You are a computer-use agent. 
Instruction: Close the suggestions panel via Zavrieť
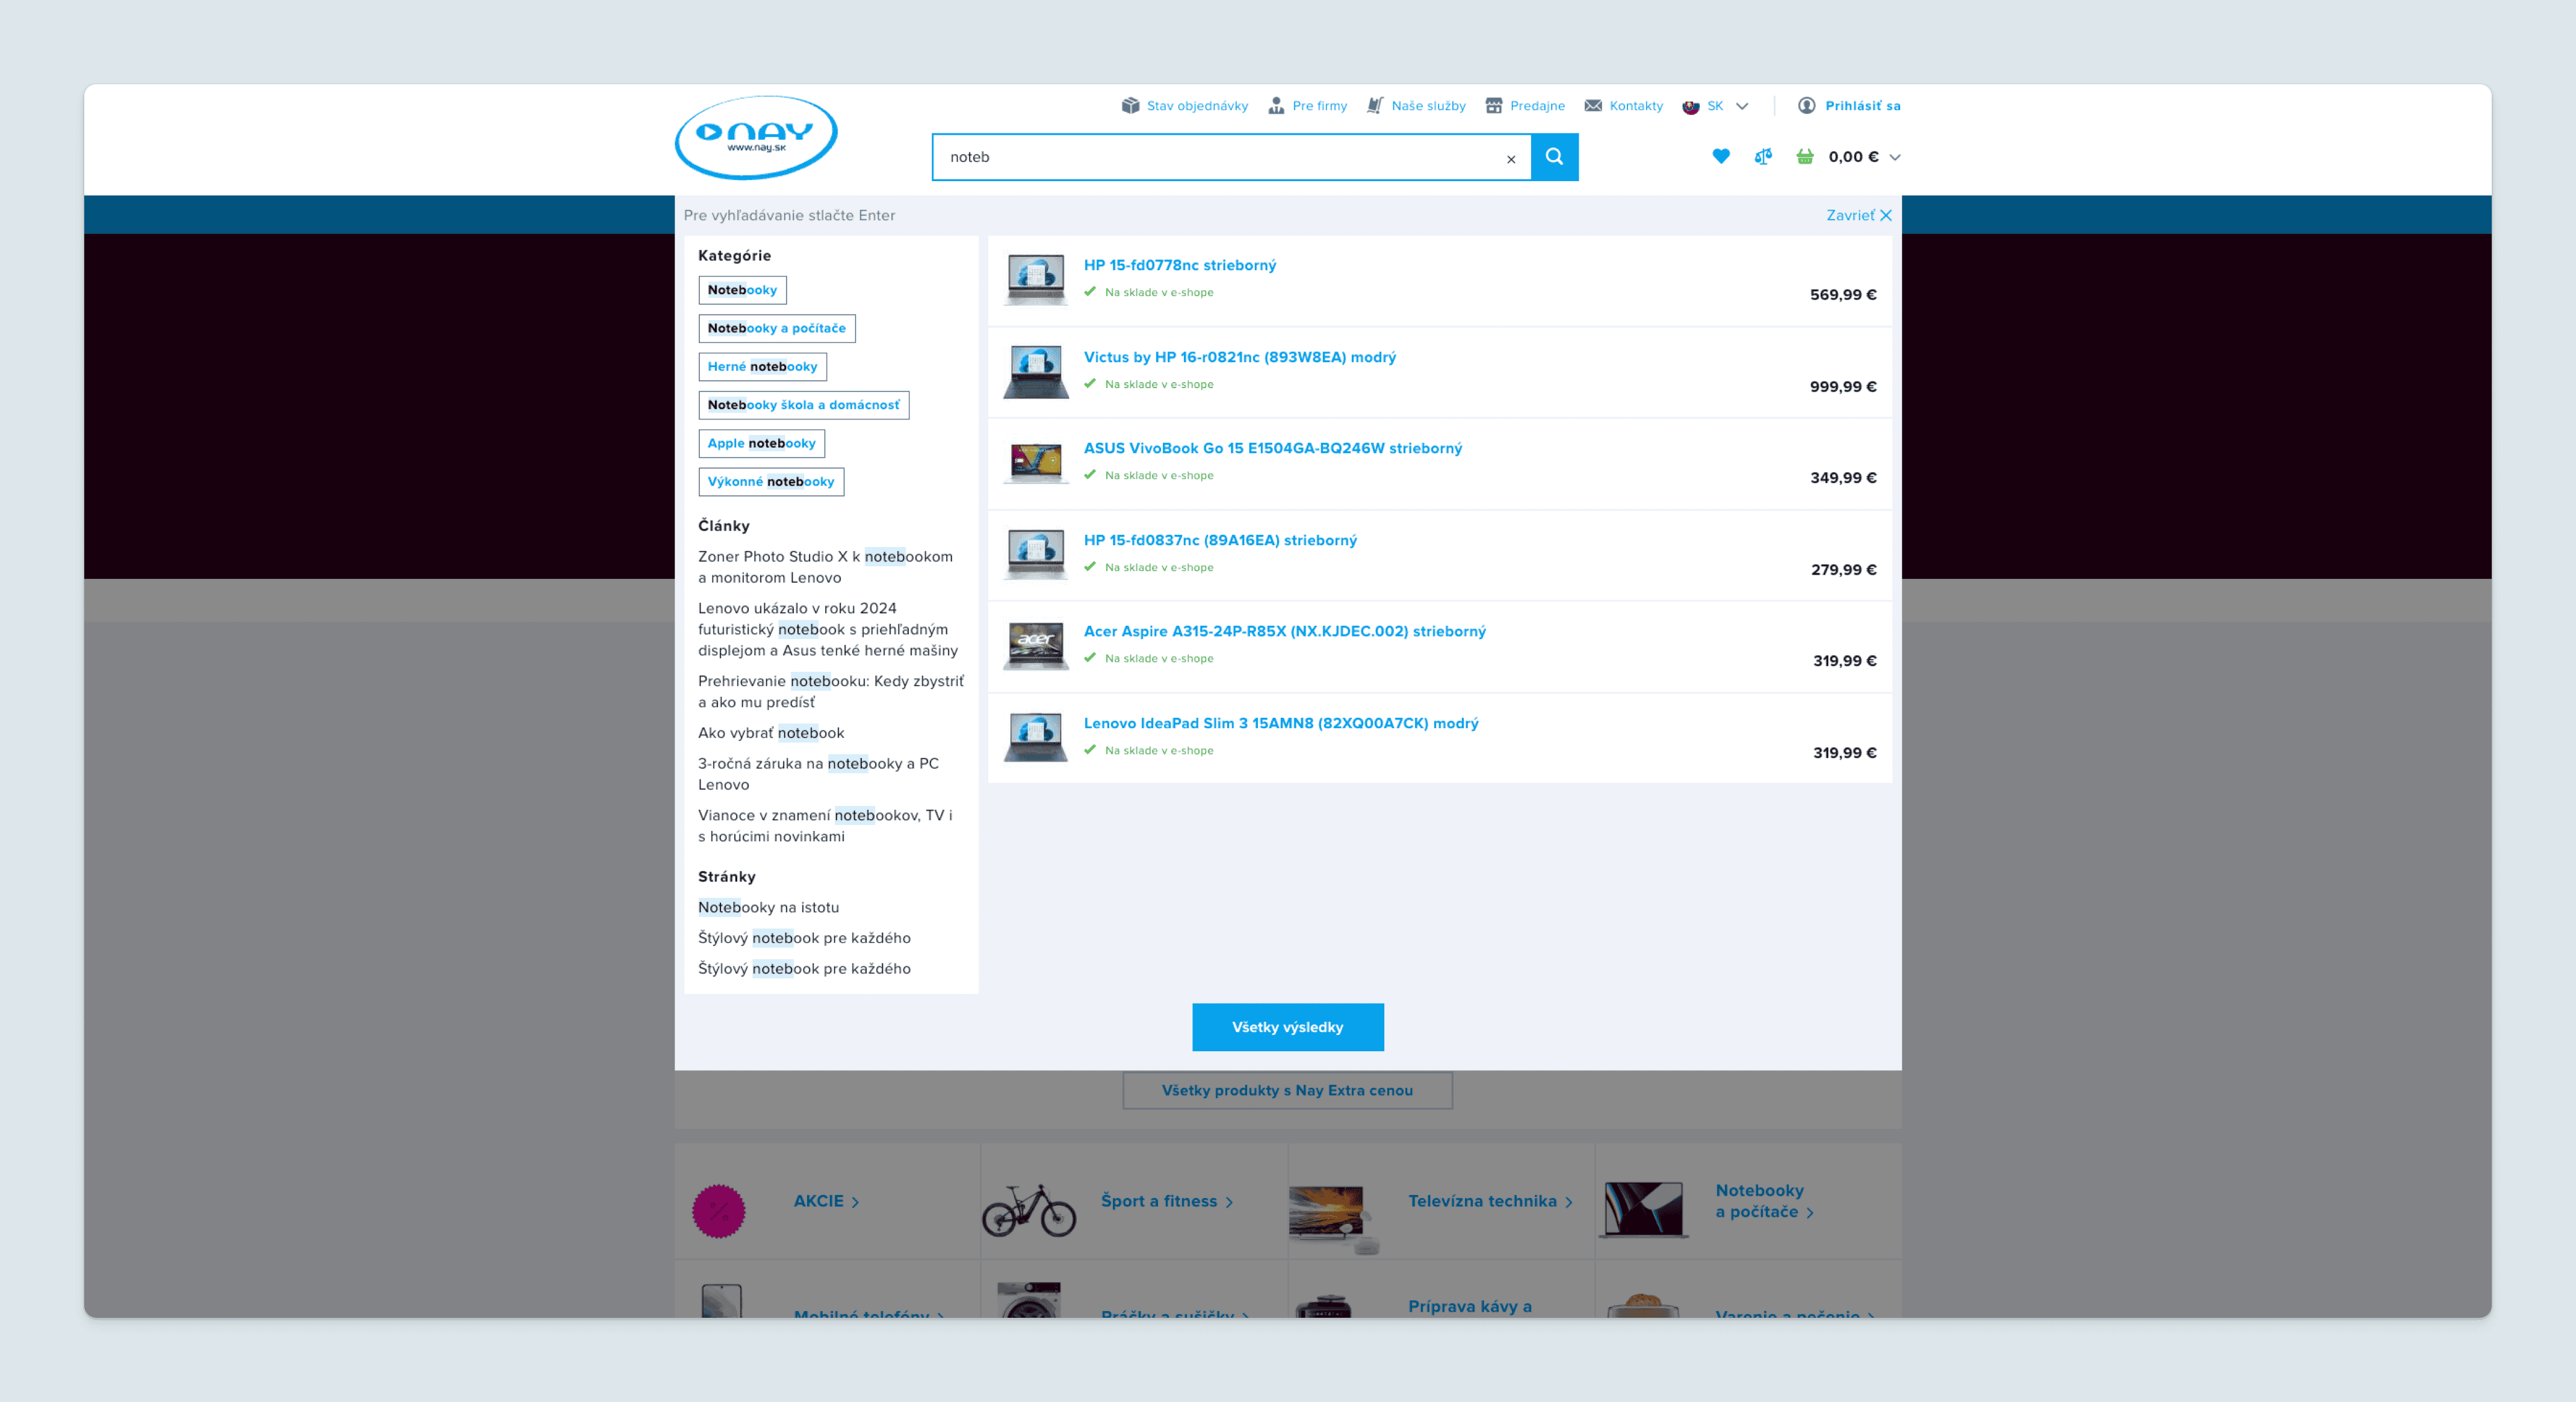click(x=1857, y=215)
